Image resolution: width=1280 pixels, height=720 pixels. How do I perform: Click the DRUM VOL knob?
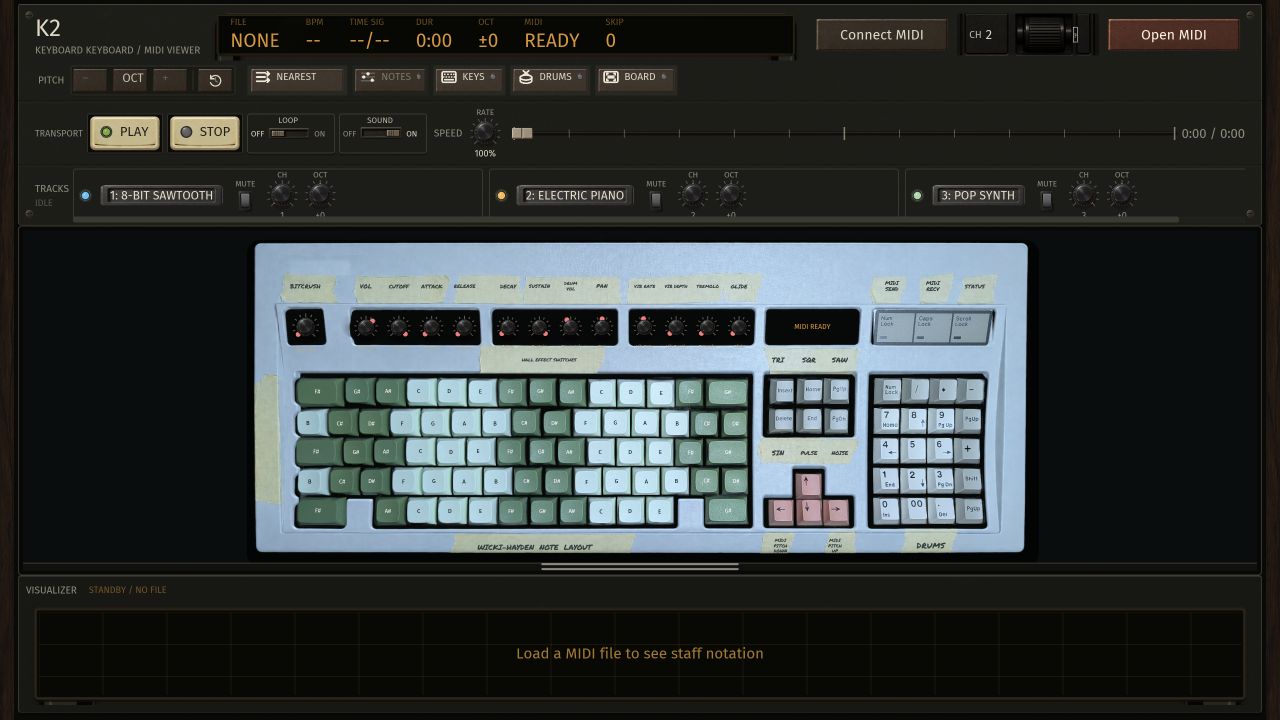tap(571, 326)
